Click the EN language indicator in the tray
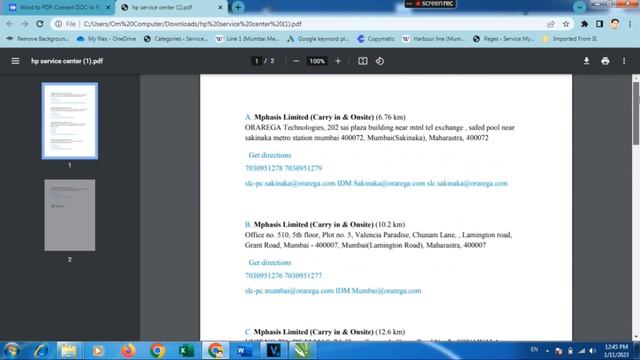 (534, 350)
